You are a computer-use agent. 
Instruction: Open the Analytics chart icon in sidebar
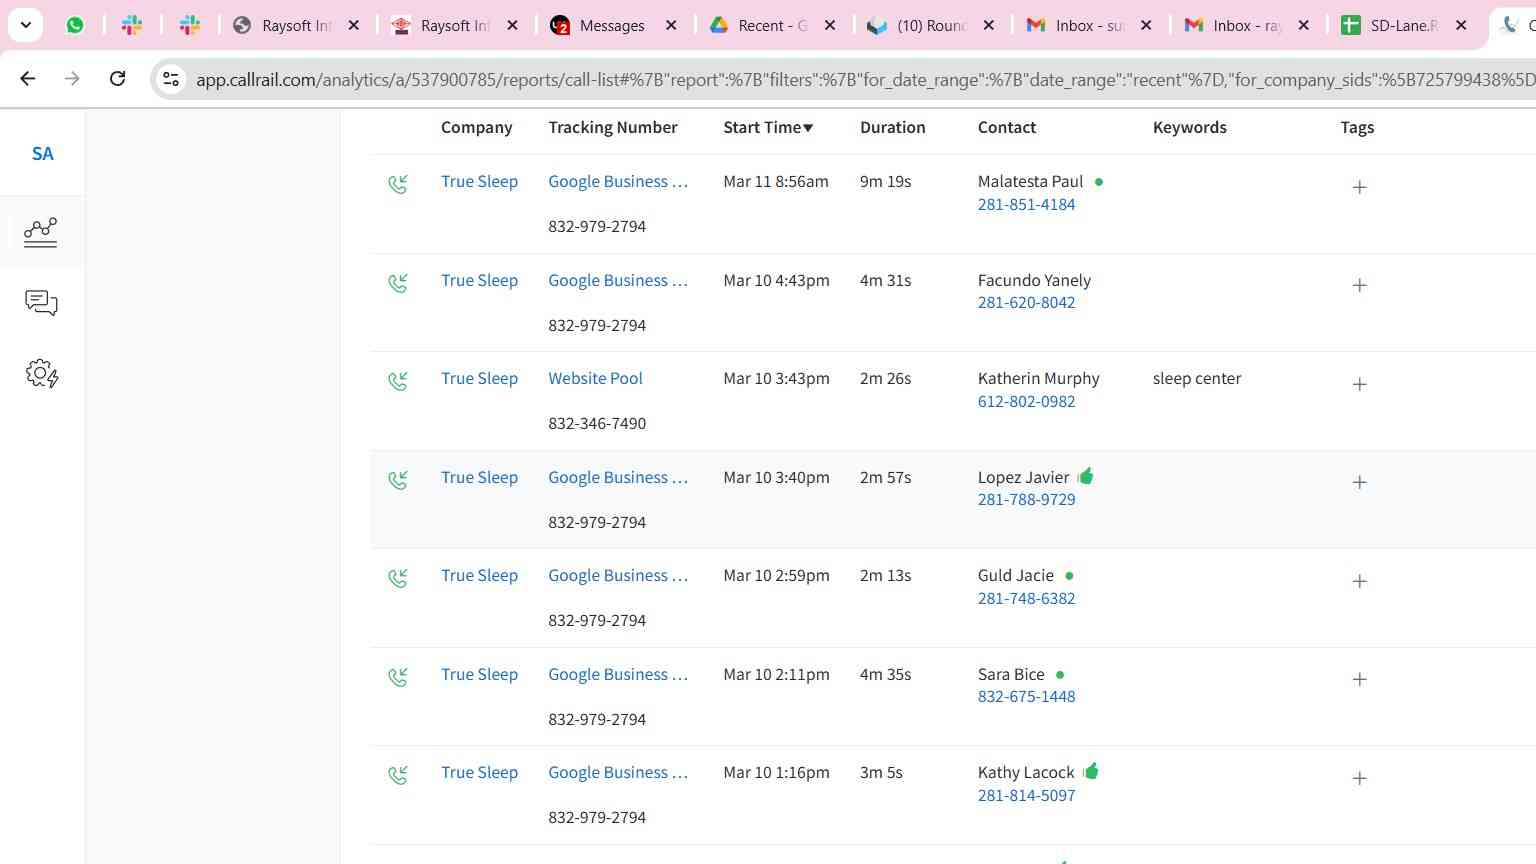(x=41, y=232)
